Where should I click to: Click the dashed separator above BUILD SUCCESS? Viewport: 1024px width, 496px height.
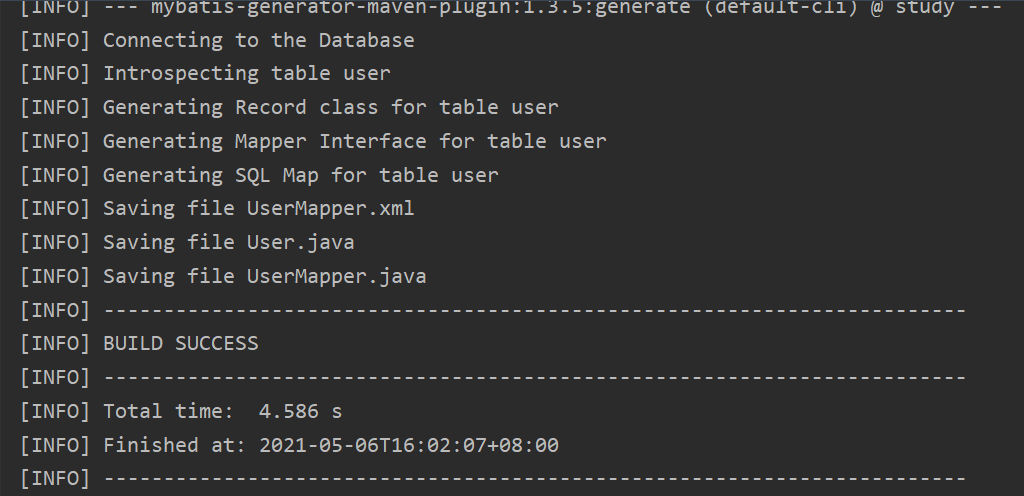click(x=534, y=311)
